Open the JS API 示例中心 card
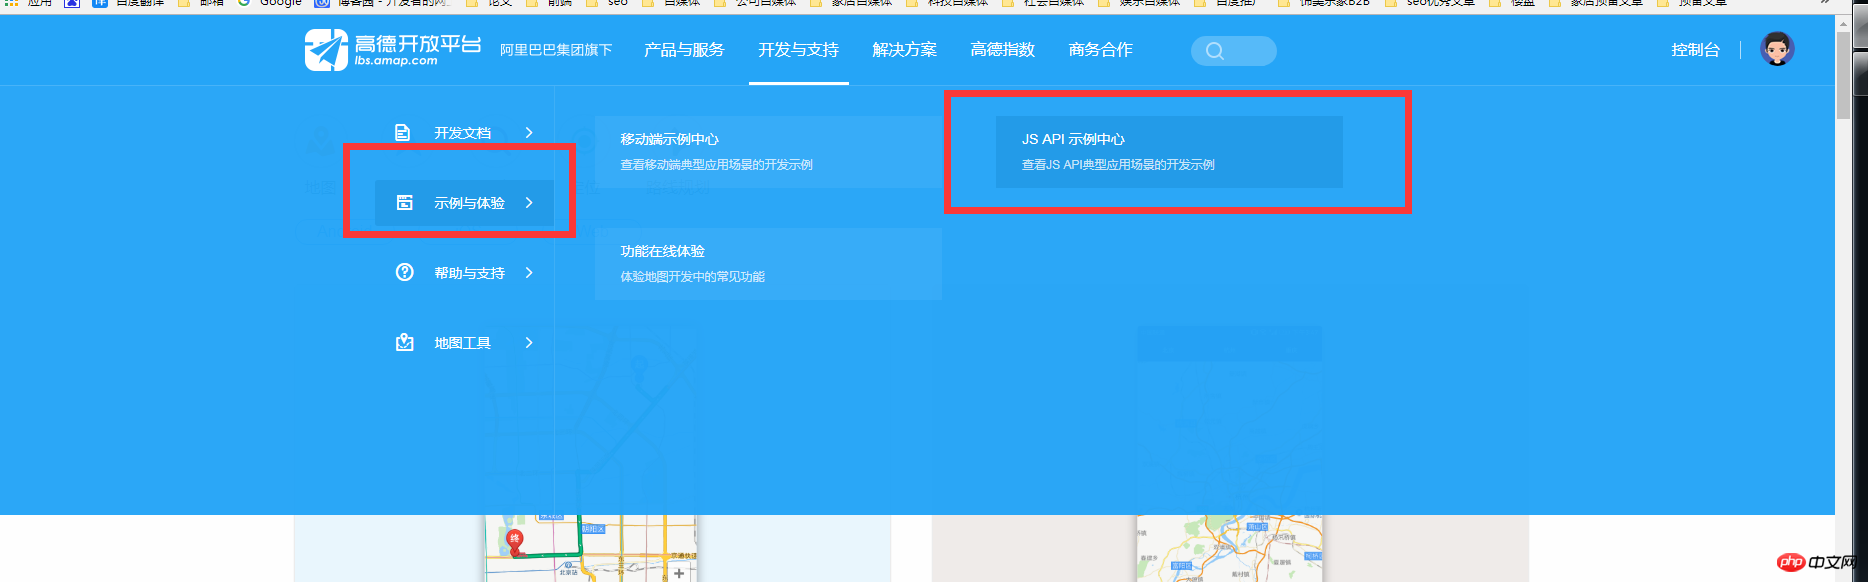The image size is (1868, 582). (x=1169, y=152)
